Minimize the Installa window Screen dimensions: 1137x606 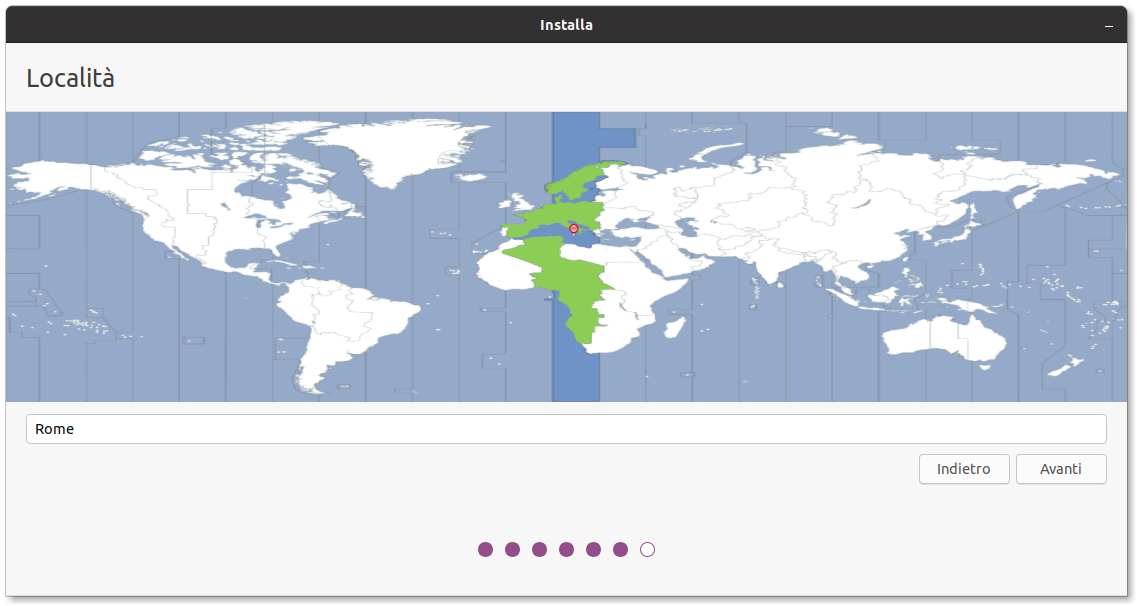[x=1108, y=26]
